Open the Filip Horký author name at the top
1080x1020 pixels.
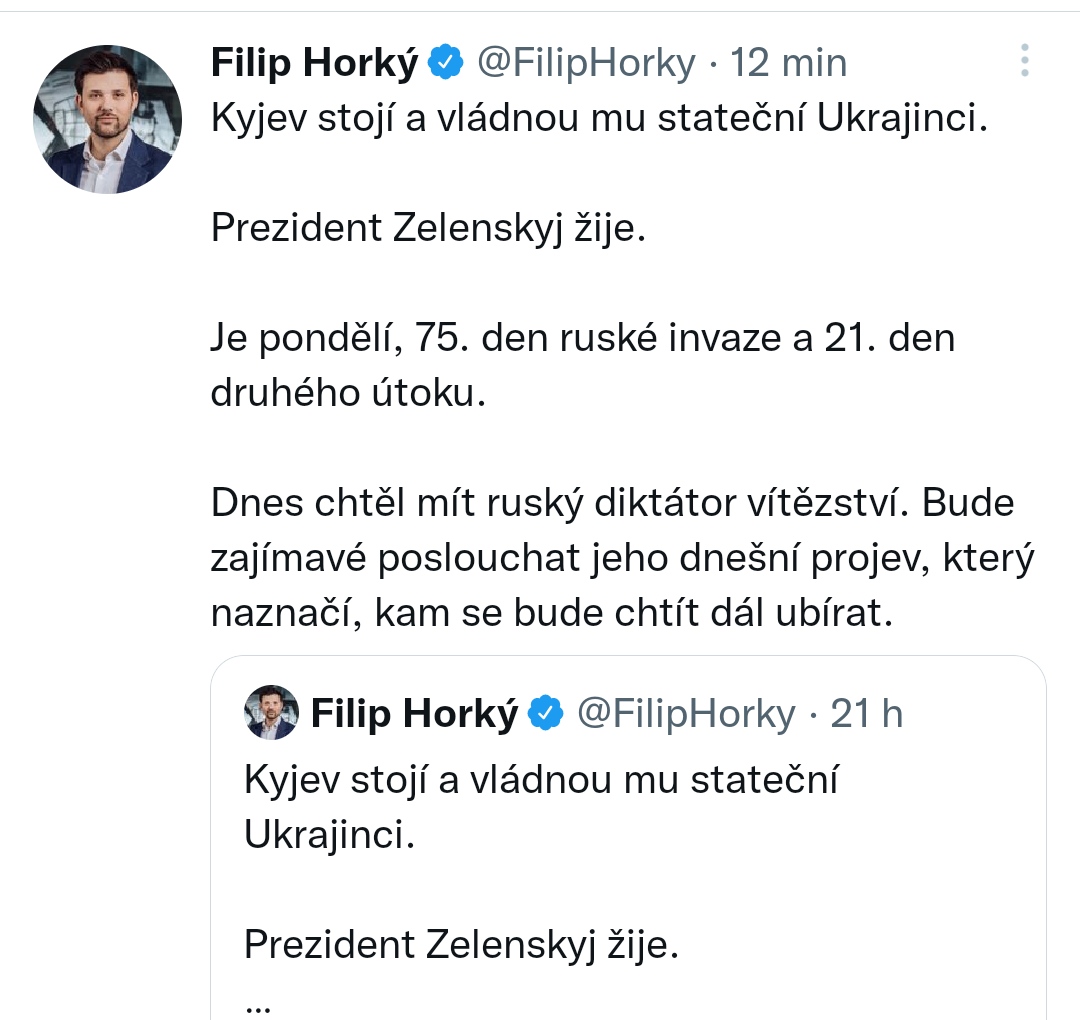315,63
